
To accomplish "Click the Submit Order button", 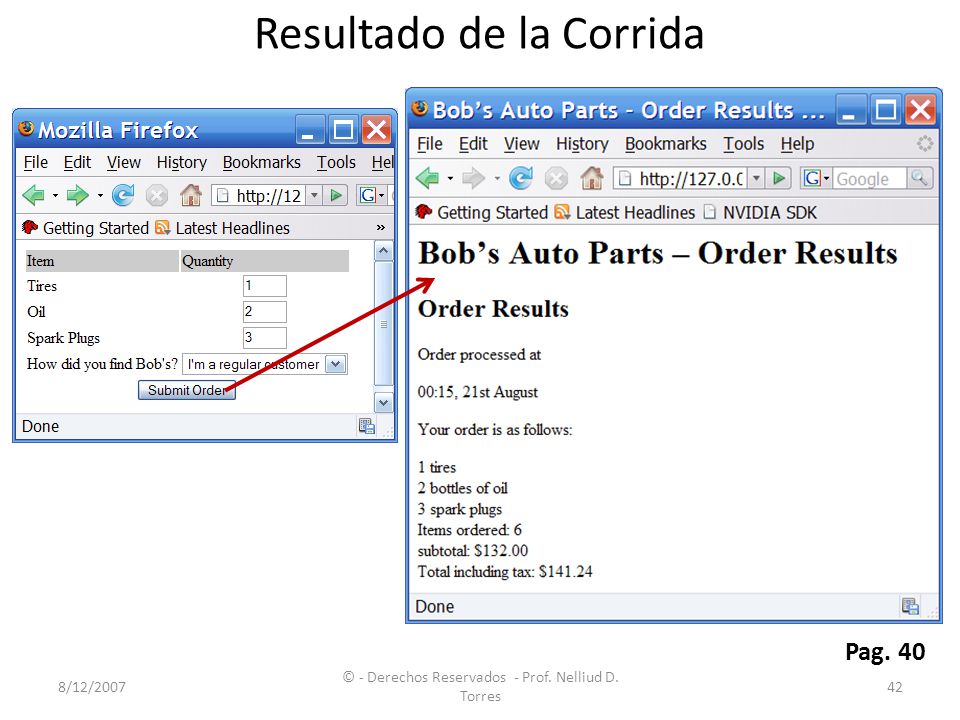I will tap(187, 390).
